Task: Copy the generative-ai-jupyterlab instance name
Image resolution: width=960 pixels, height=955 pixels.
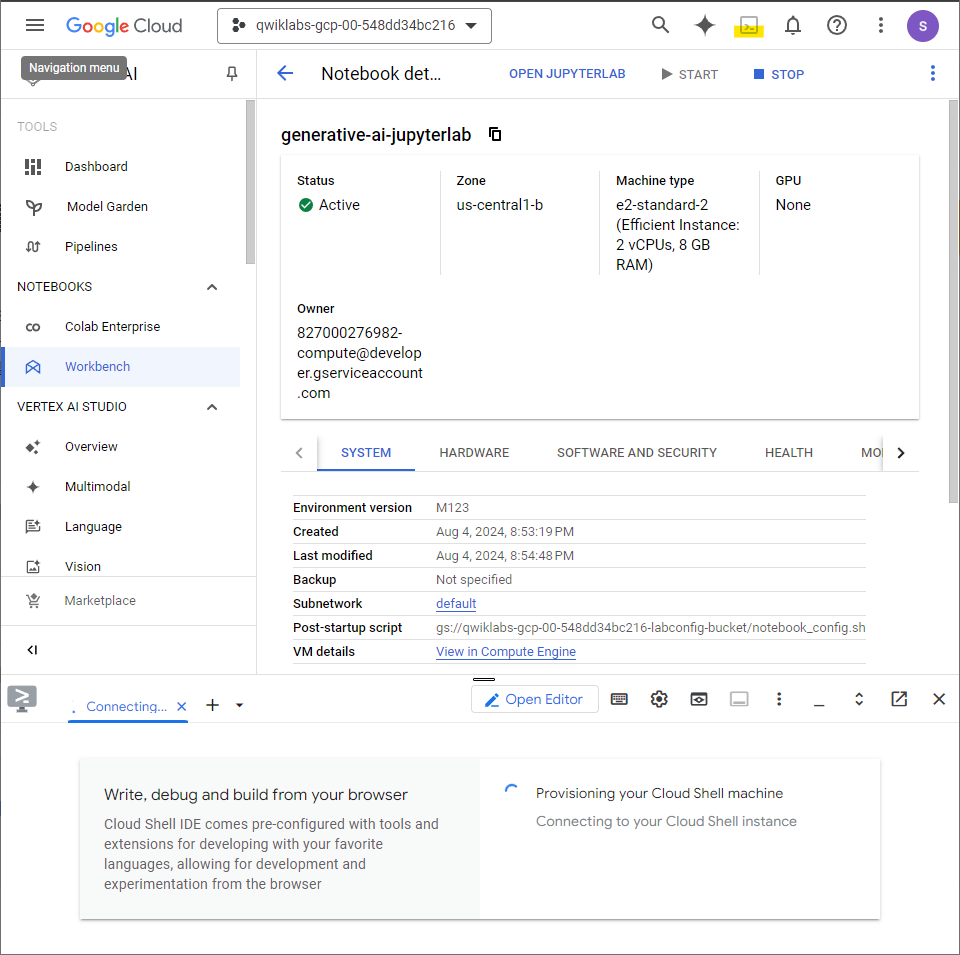Action: tap(495, 134)
